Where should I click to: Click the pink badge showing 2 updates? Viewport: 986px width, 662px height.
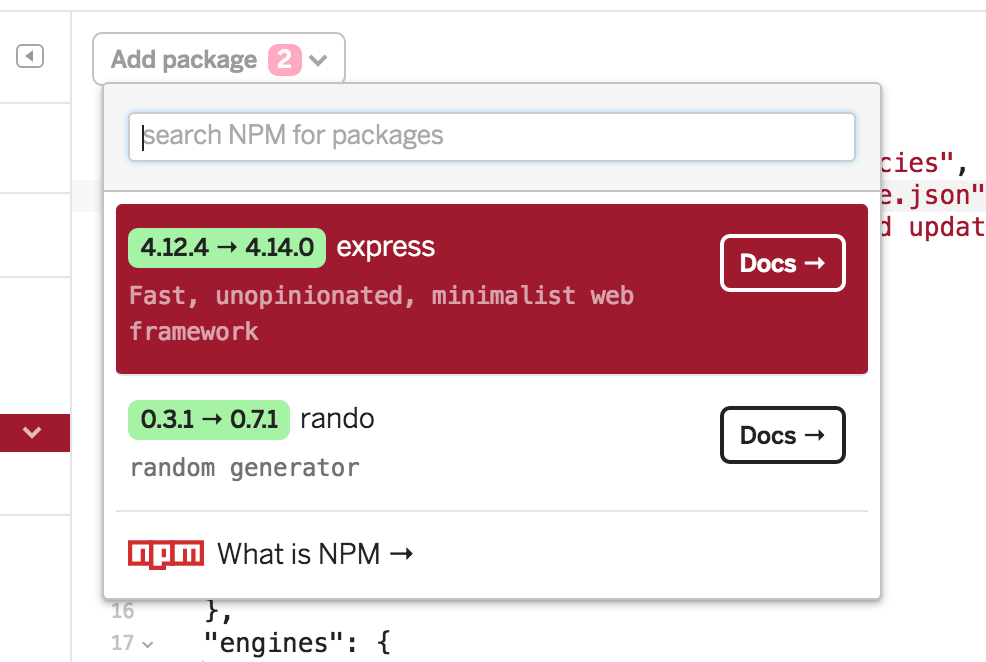pos(285,60)
